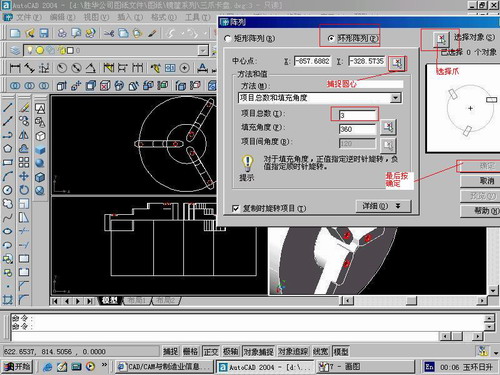
Task: Toggle the Object Snap status bar button
Action: click(258, 351)
